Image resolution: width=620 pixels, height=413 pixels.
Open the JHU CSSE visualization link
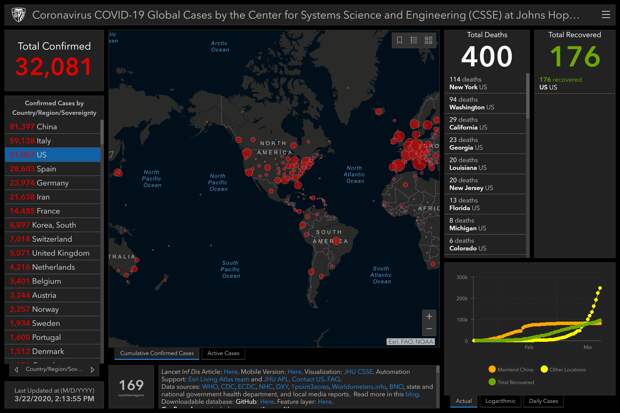[x=359, y=372]
